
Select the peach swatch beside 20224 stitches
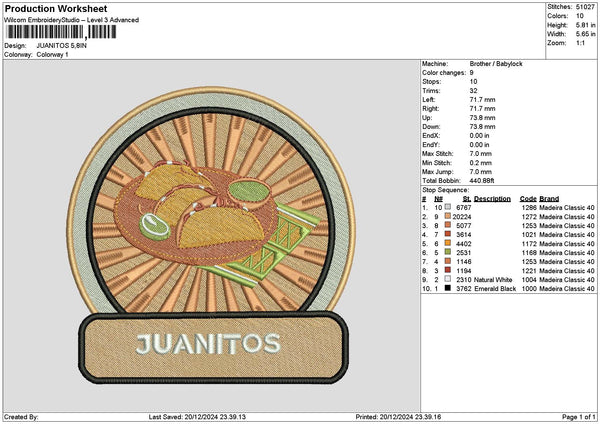tap(447, 216)
